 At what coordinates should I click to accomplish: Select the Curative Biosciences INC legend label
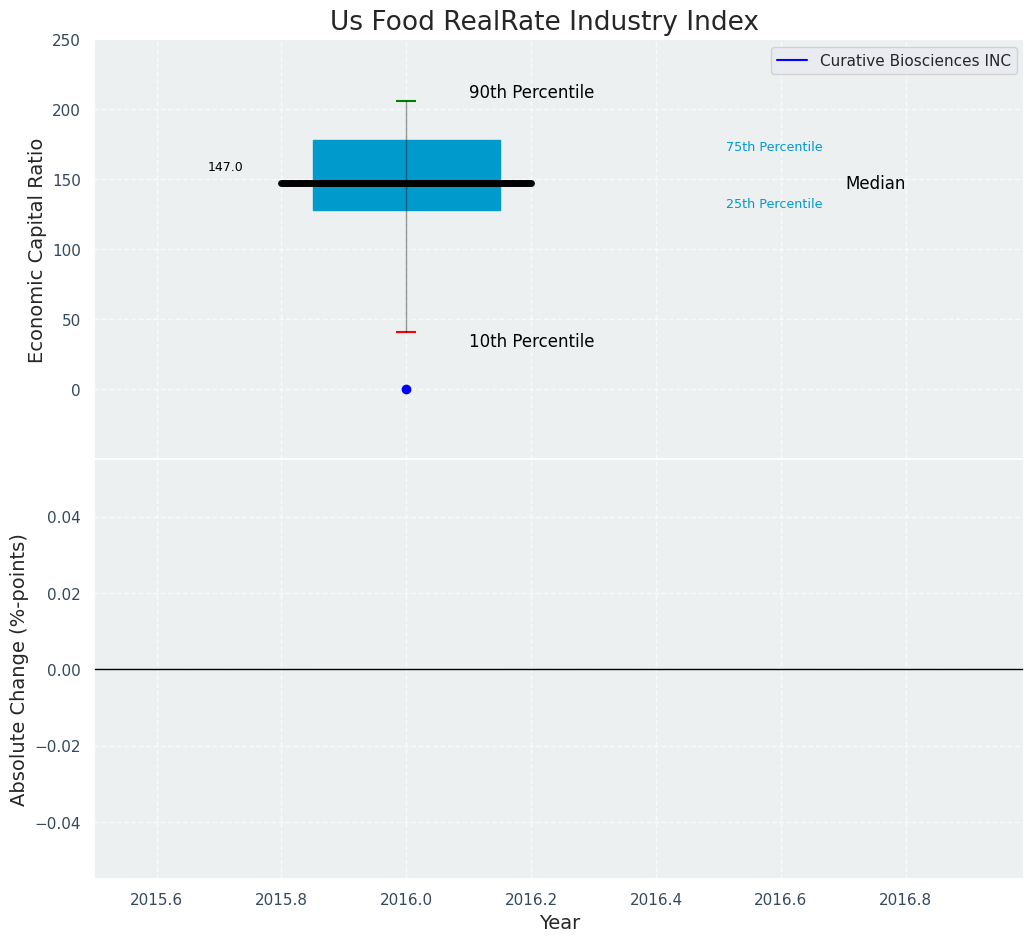[915, 61]
